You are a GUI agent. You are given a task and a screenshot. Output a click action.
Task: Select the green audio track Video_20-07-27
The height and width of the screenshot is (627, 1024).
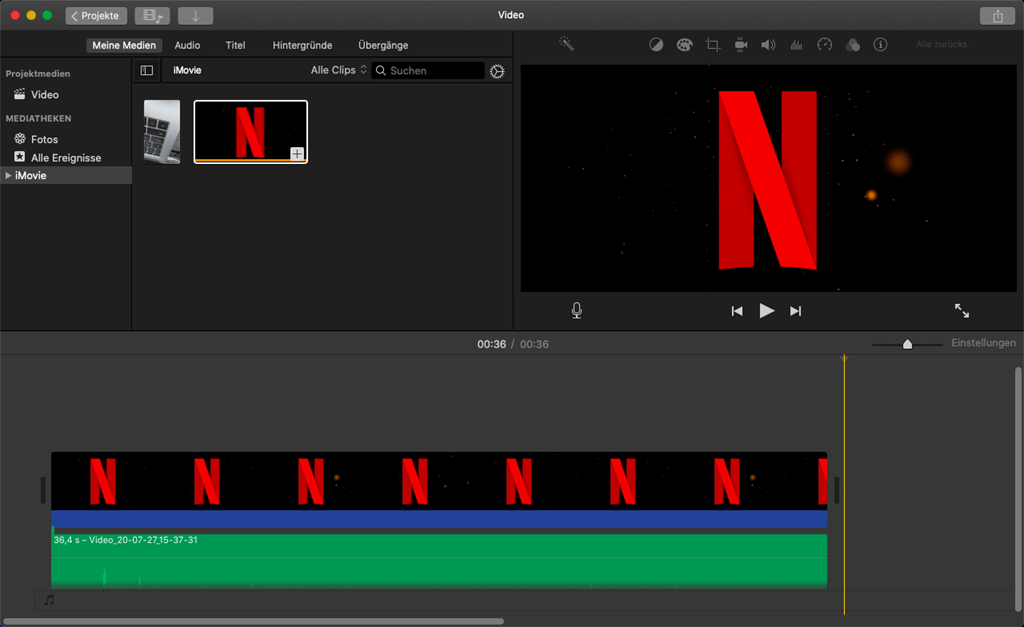(439, 562)
